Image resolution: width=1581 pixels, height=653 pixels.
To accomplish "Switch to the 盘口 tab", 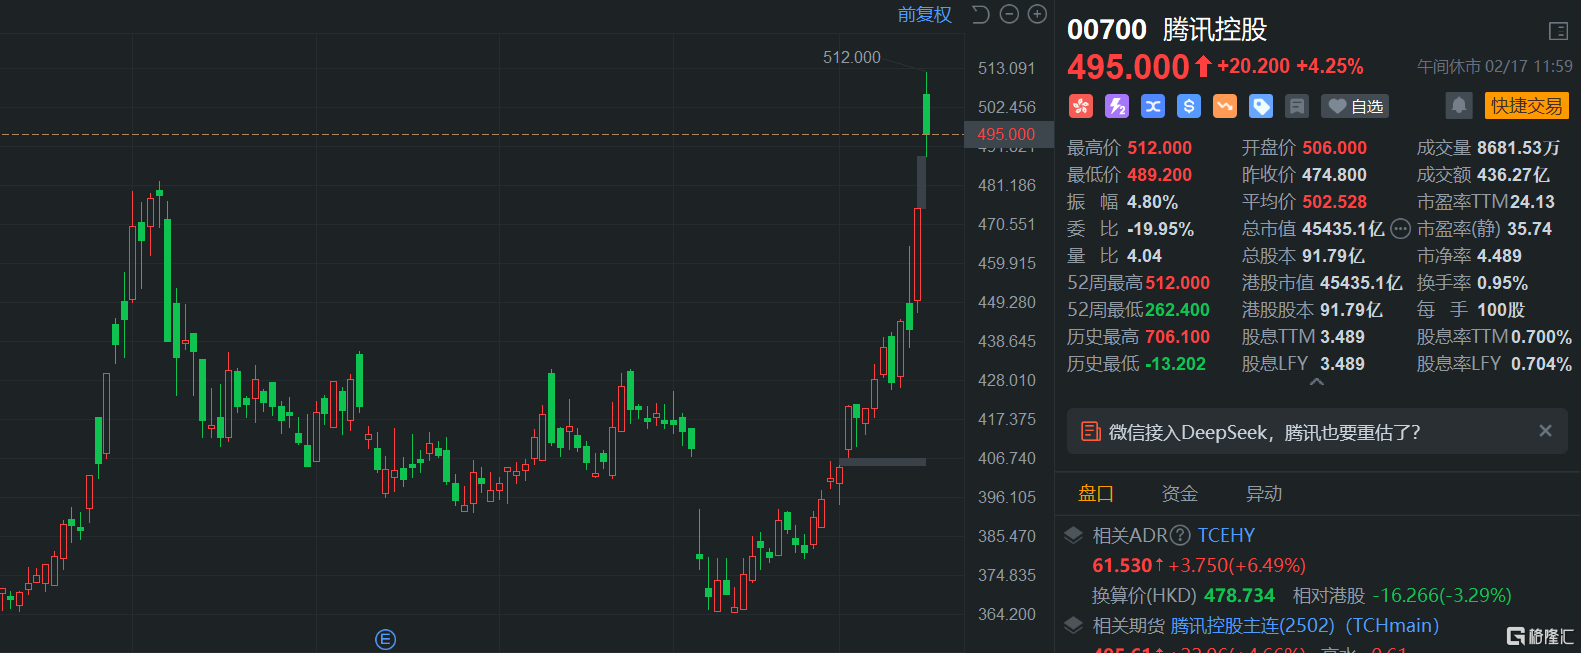I will tap(1095, 493).
